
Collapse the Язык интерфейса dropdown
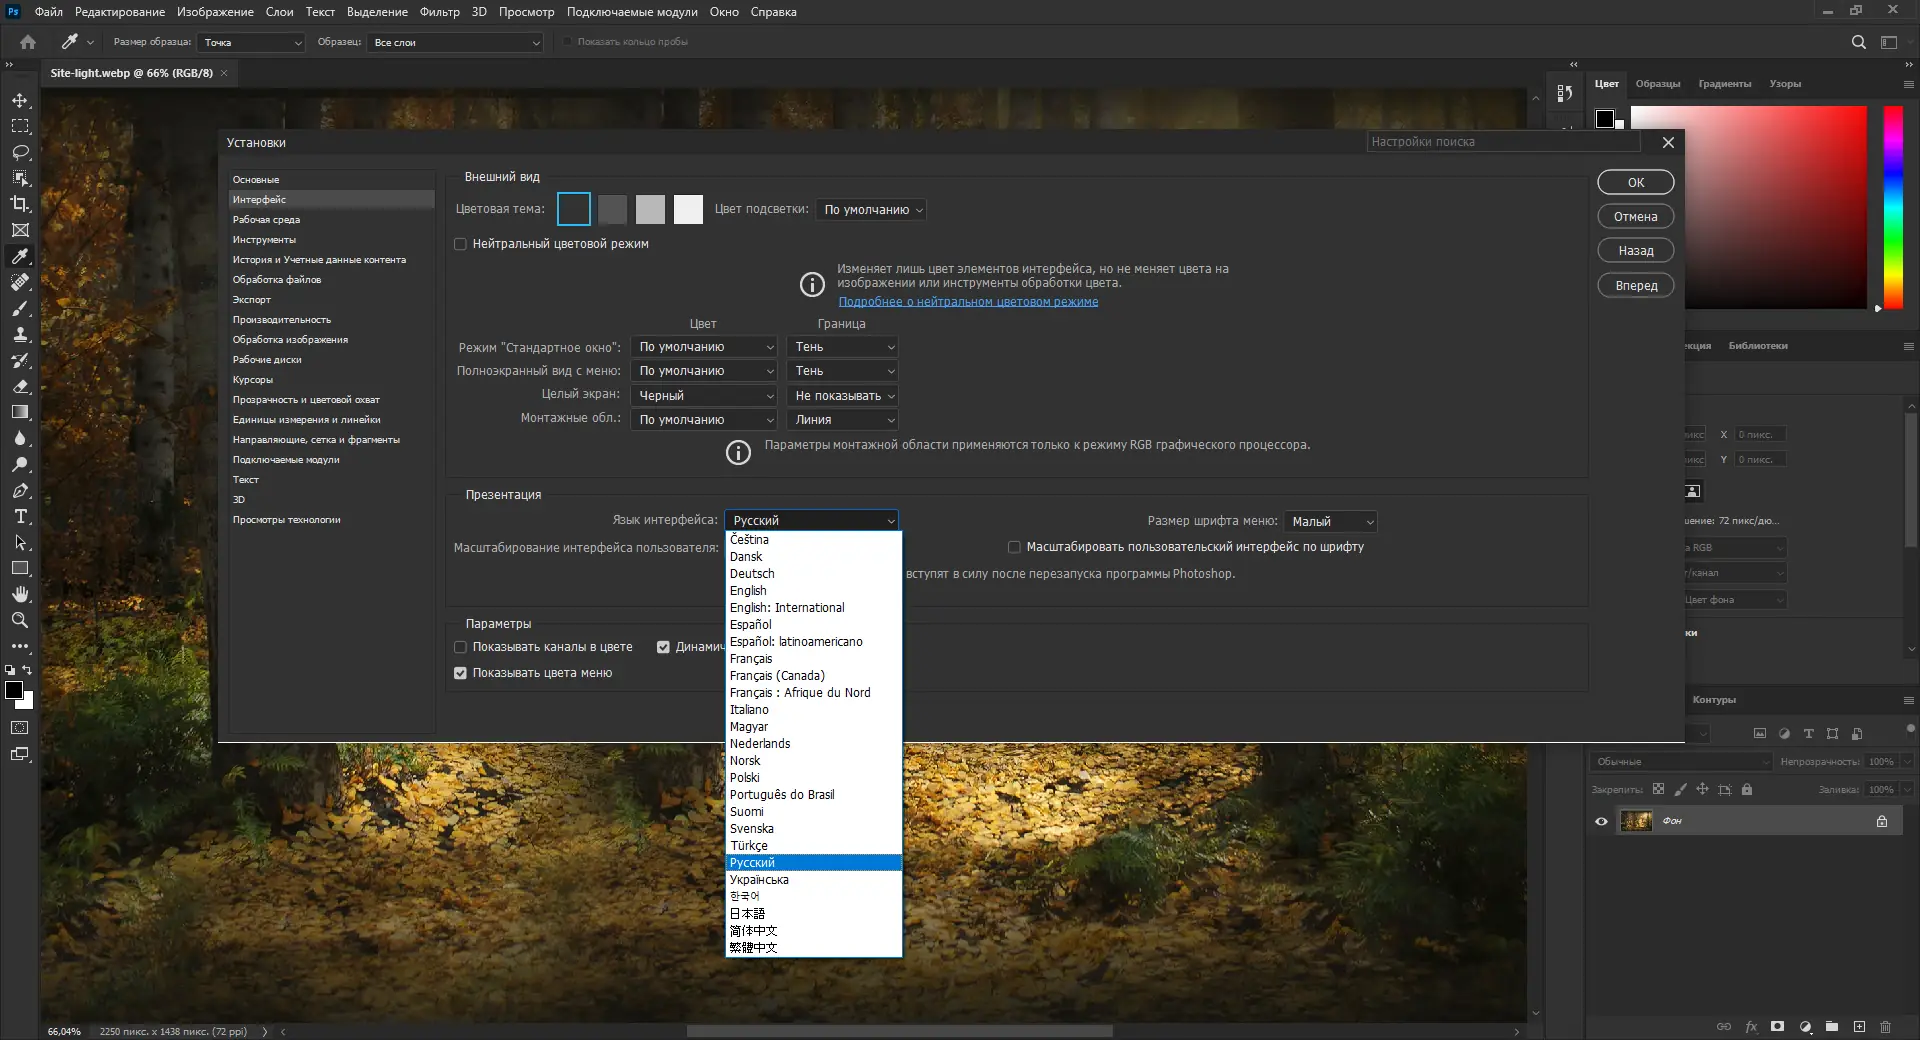click(811, 521)
